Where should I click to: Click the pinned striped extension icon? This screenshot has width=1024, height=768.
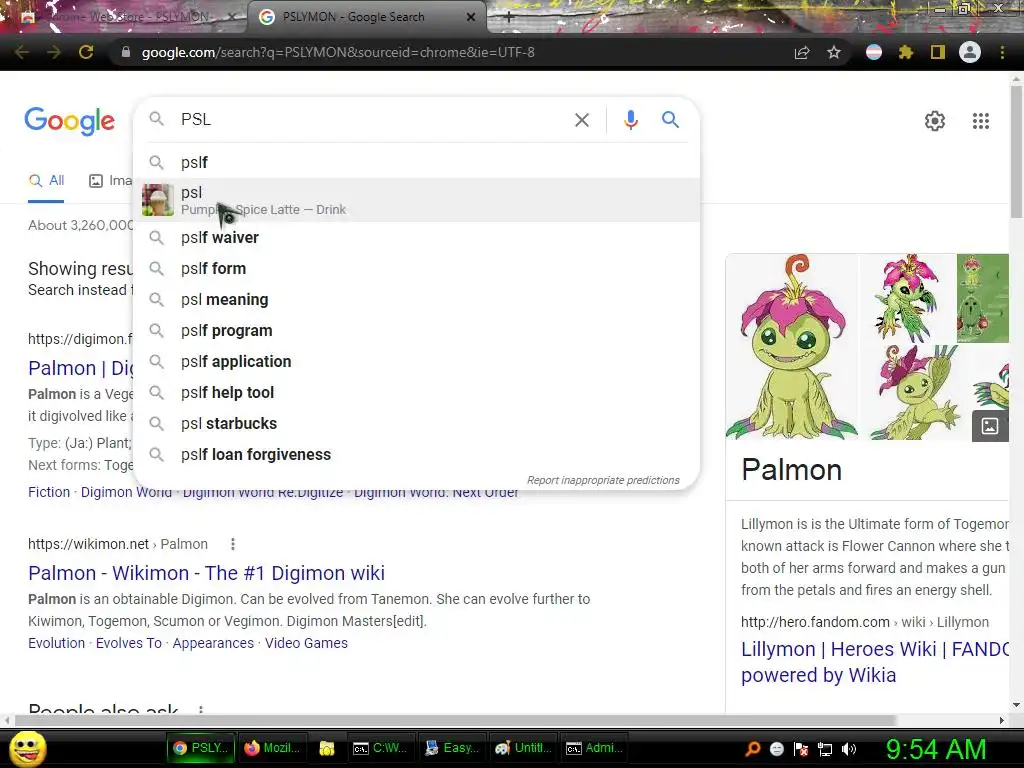[x=874, y=52]
